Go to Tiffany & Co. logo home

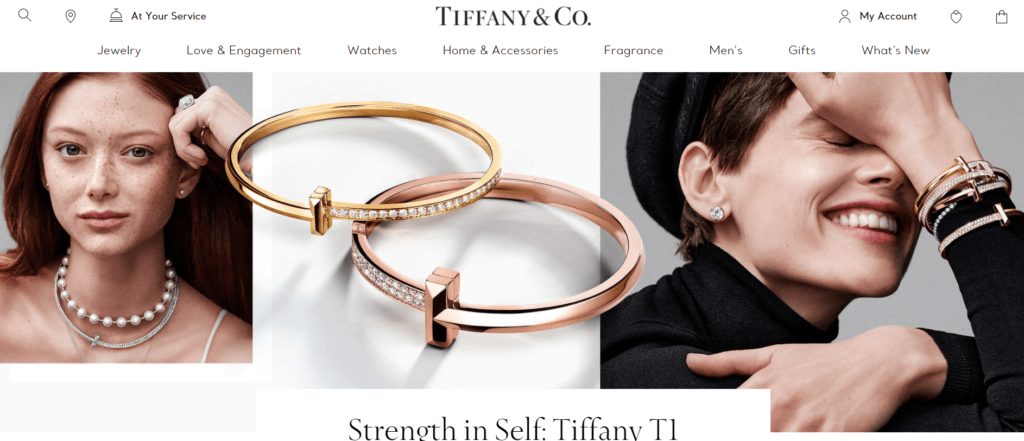pyautogui.click(x=513, y=16)
